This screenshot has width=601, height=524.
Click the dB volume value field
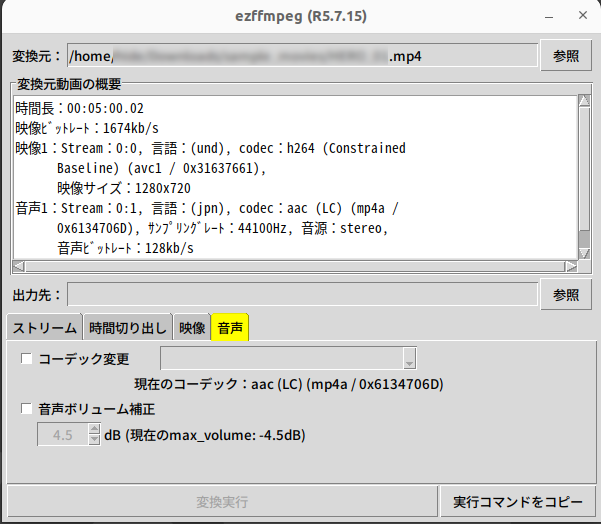tap(62, 435)
